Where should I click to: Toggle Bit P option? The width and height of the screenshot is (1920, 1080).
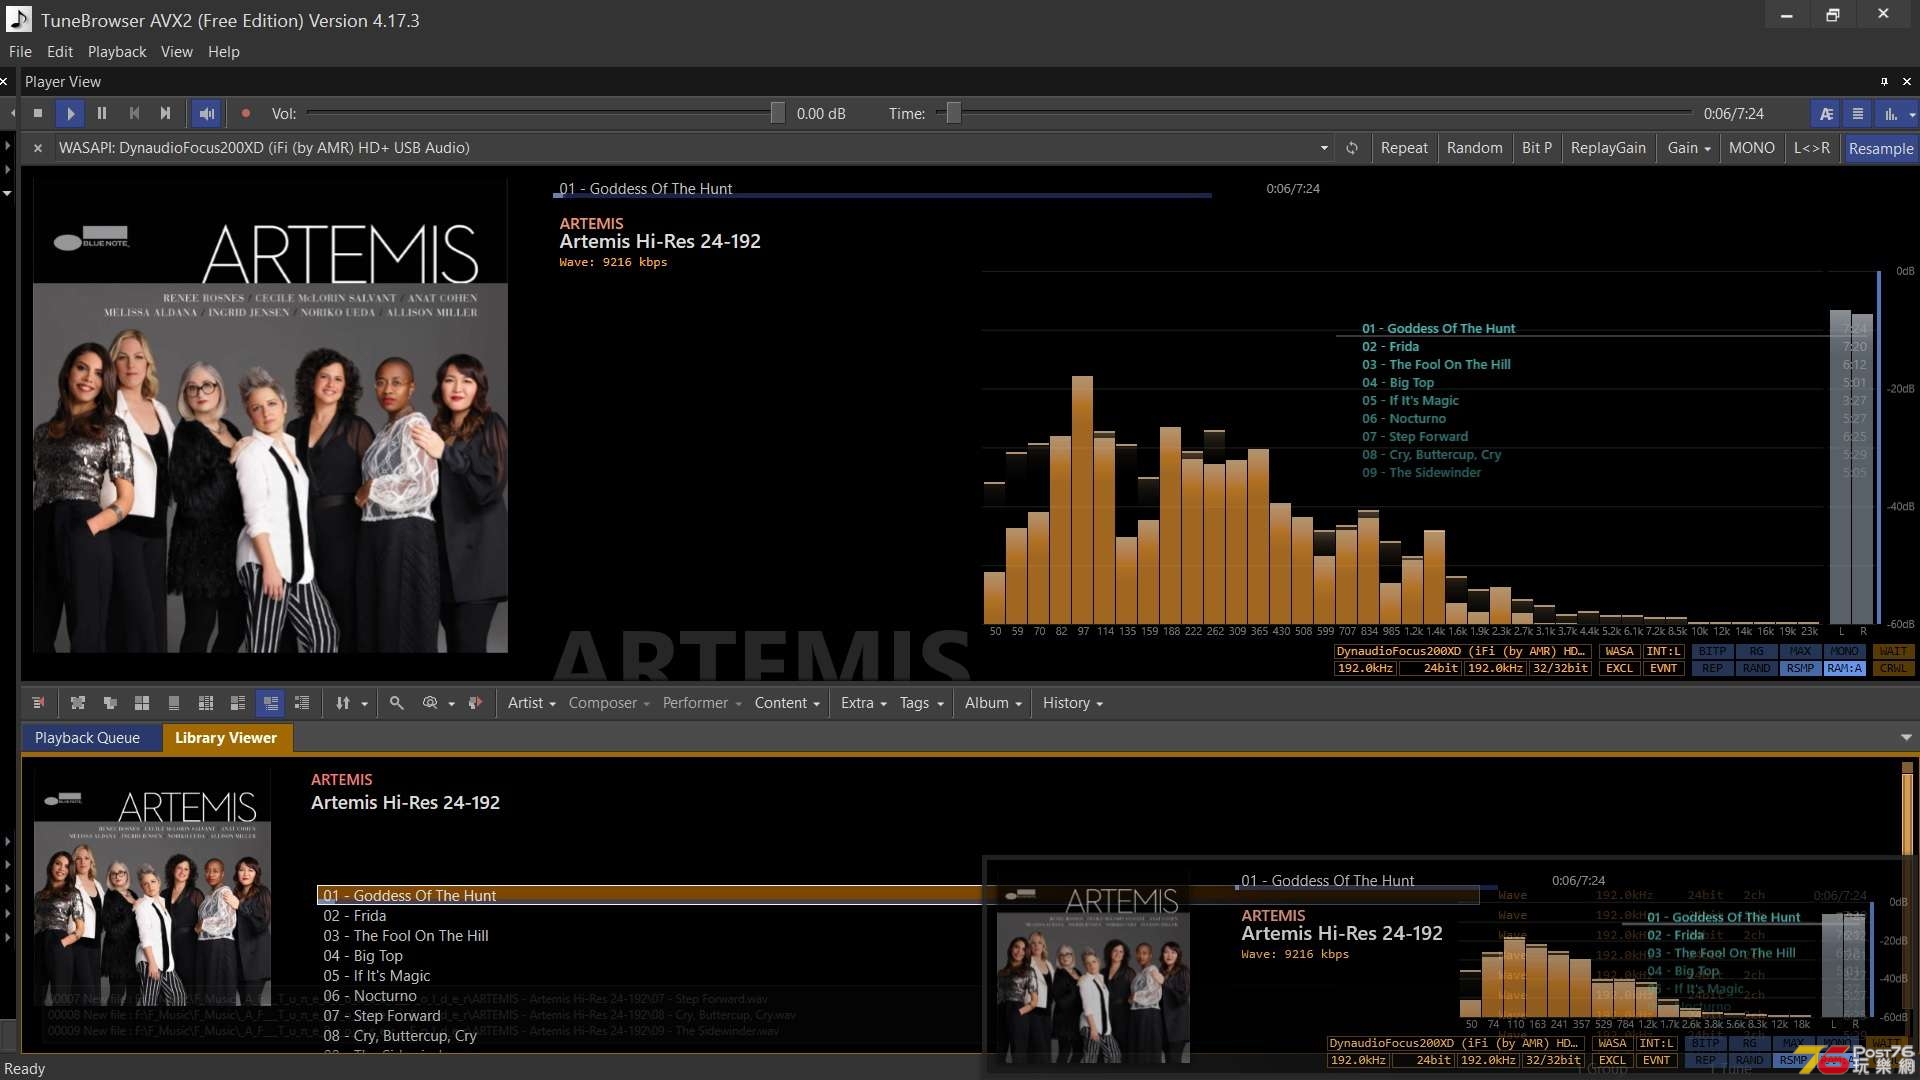1537,148
